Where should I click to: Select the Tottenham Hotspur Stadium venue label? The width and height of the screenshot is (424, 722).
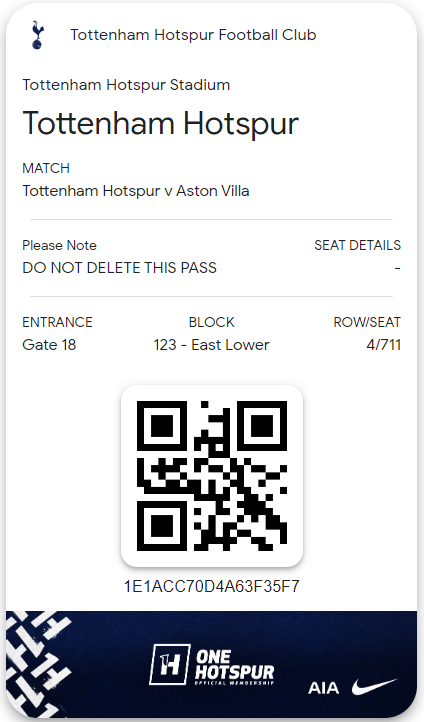coord(126,85)
